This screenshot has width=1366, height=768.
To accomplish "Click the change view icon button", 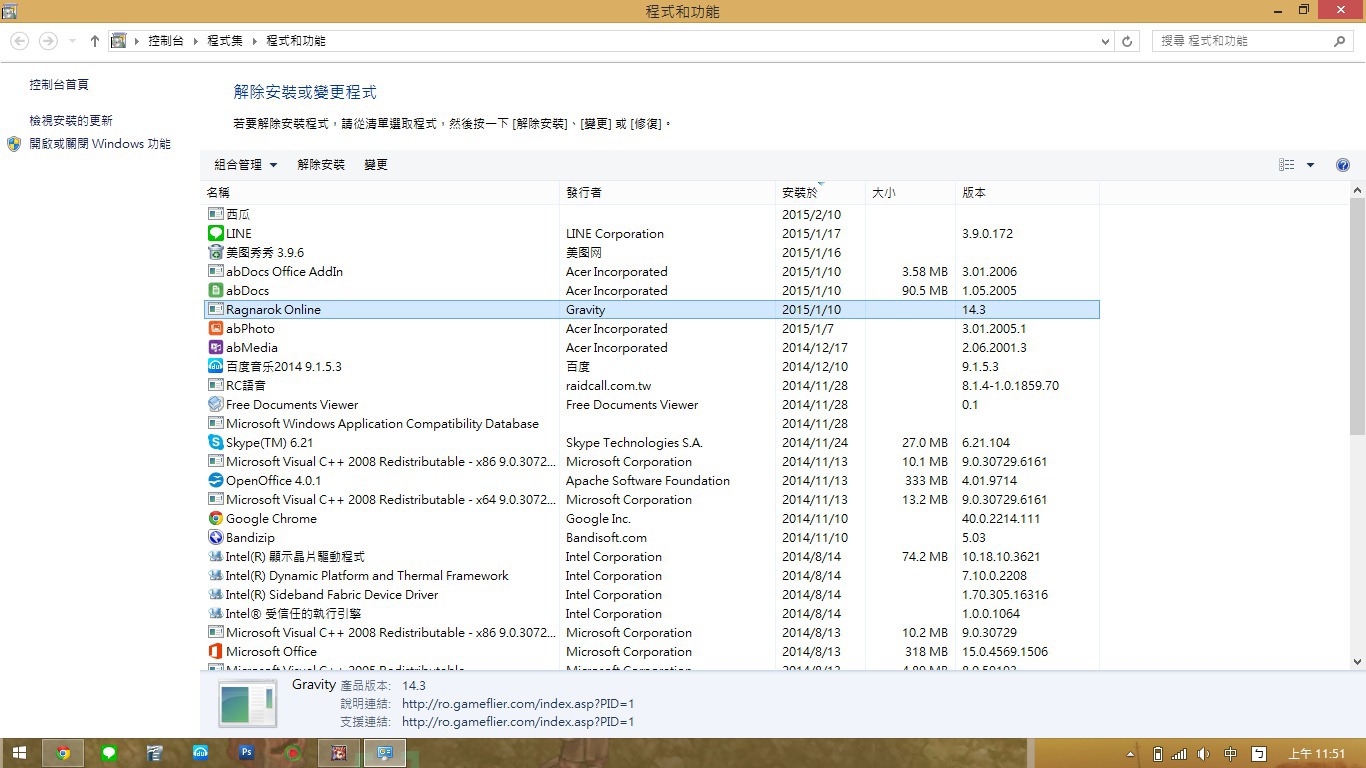I will (x=1287, y=165).
